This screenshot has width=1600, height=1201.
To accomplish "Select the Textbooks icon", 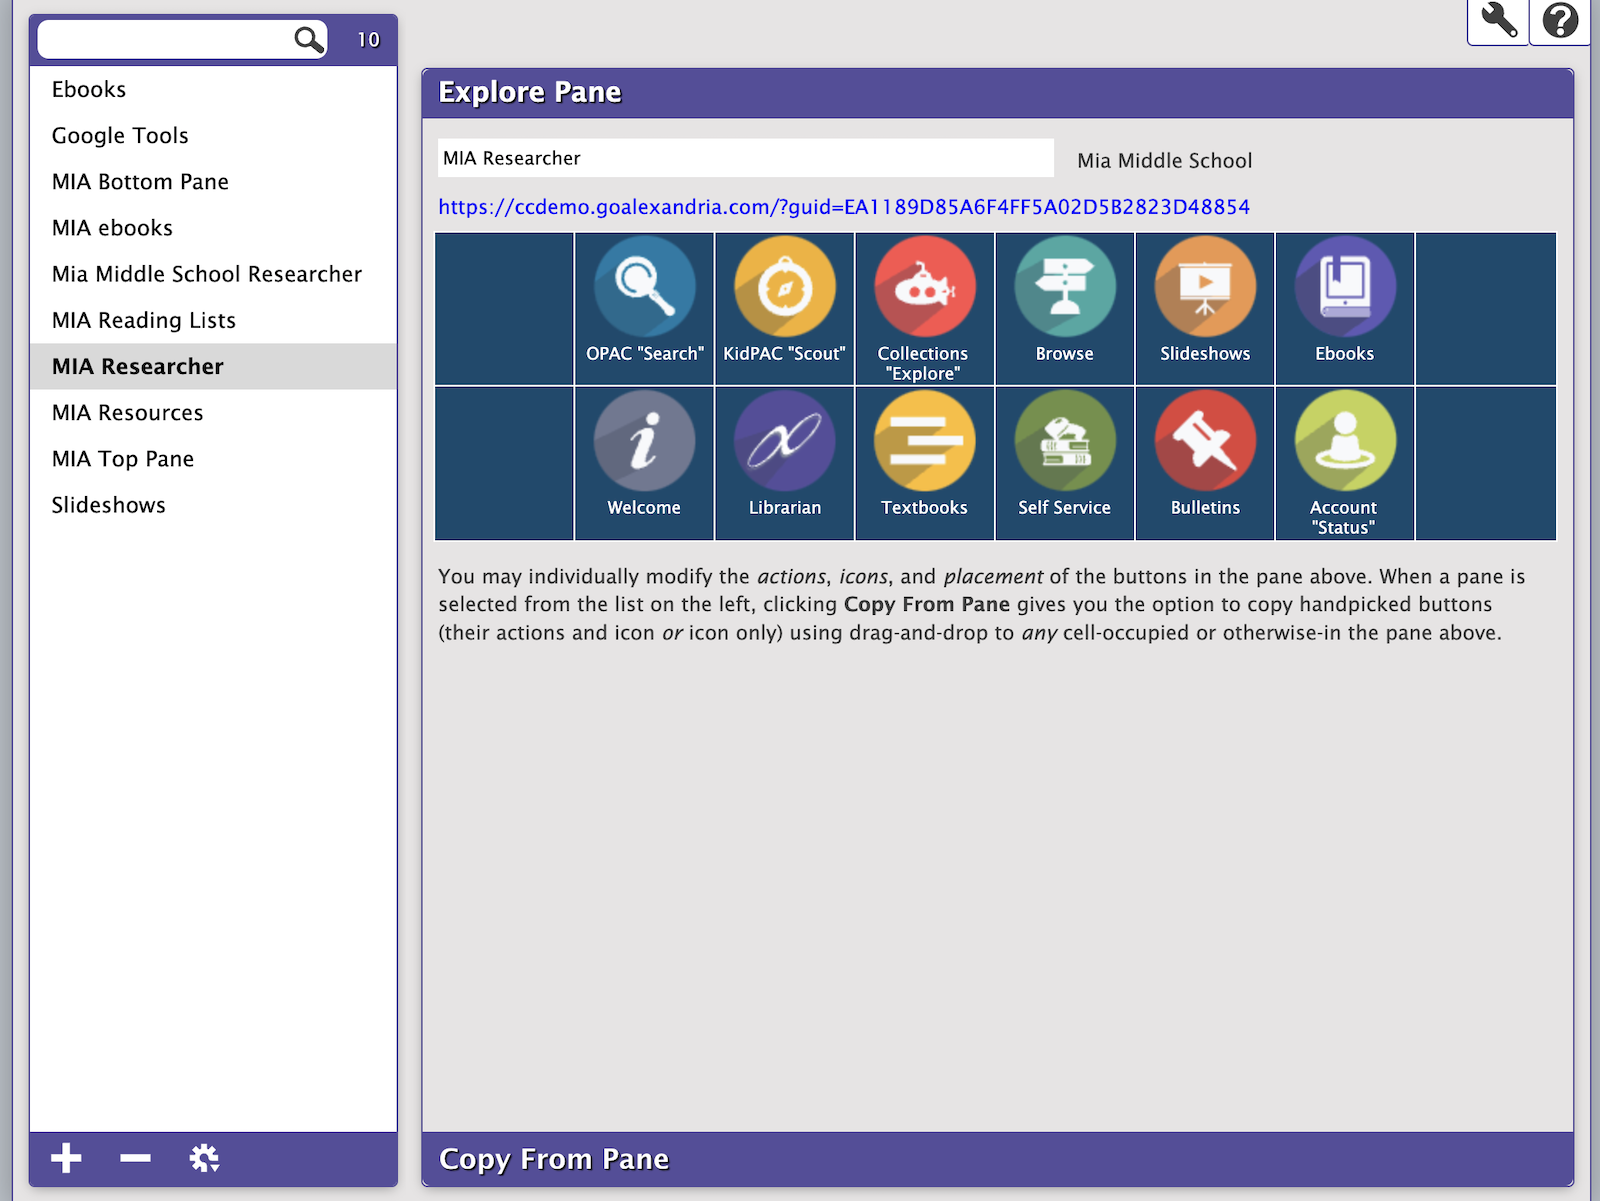I will 924,442.
